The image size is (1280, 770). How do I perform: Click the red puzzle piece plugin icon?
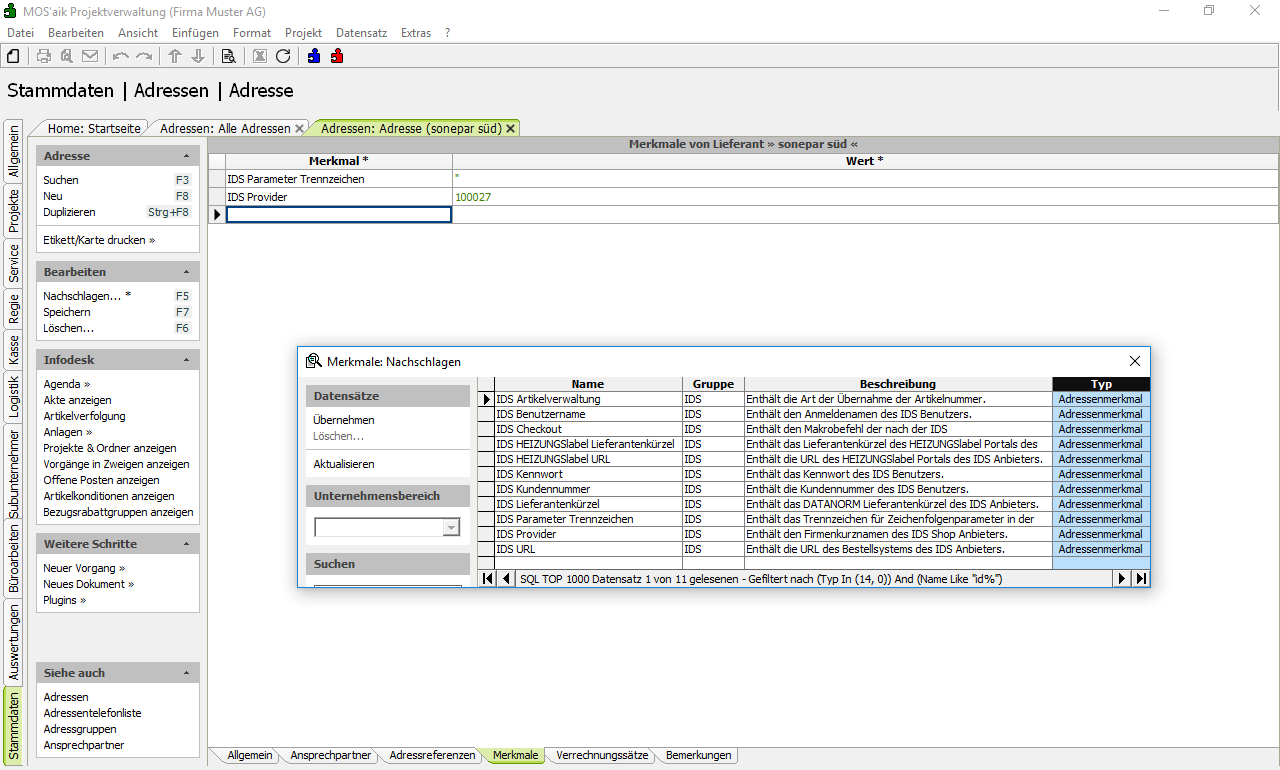pyautogui.click(x=337, y=56)
